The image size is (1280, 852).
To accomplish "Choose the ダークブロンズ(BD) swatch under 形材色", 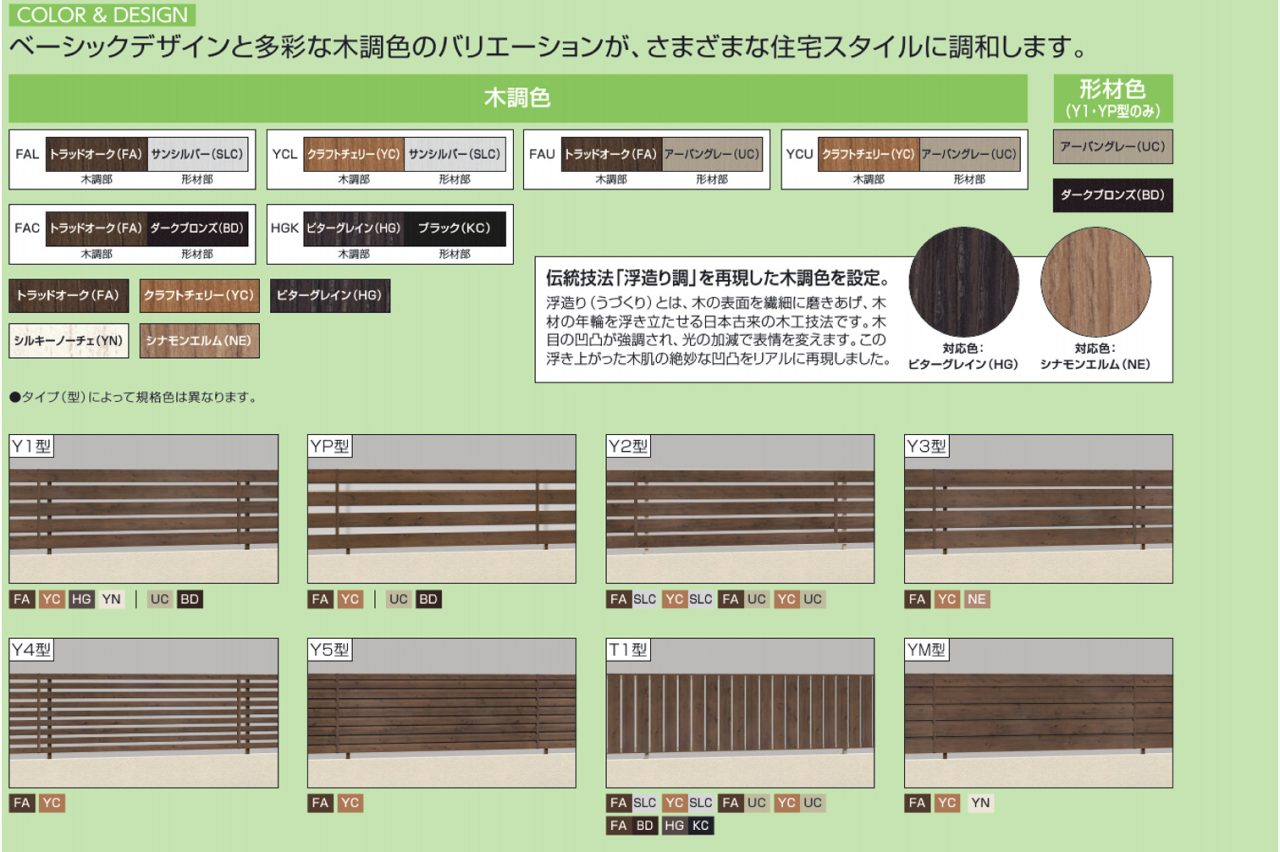I will click(x=1113, y=195).
